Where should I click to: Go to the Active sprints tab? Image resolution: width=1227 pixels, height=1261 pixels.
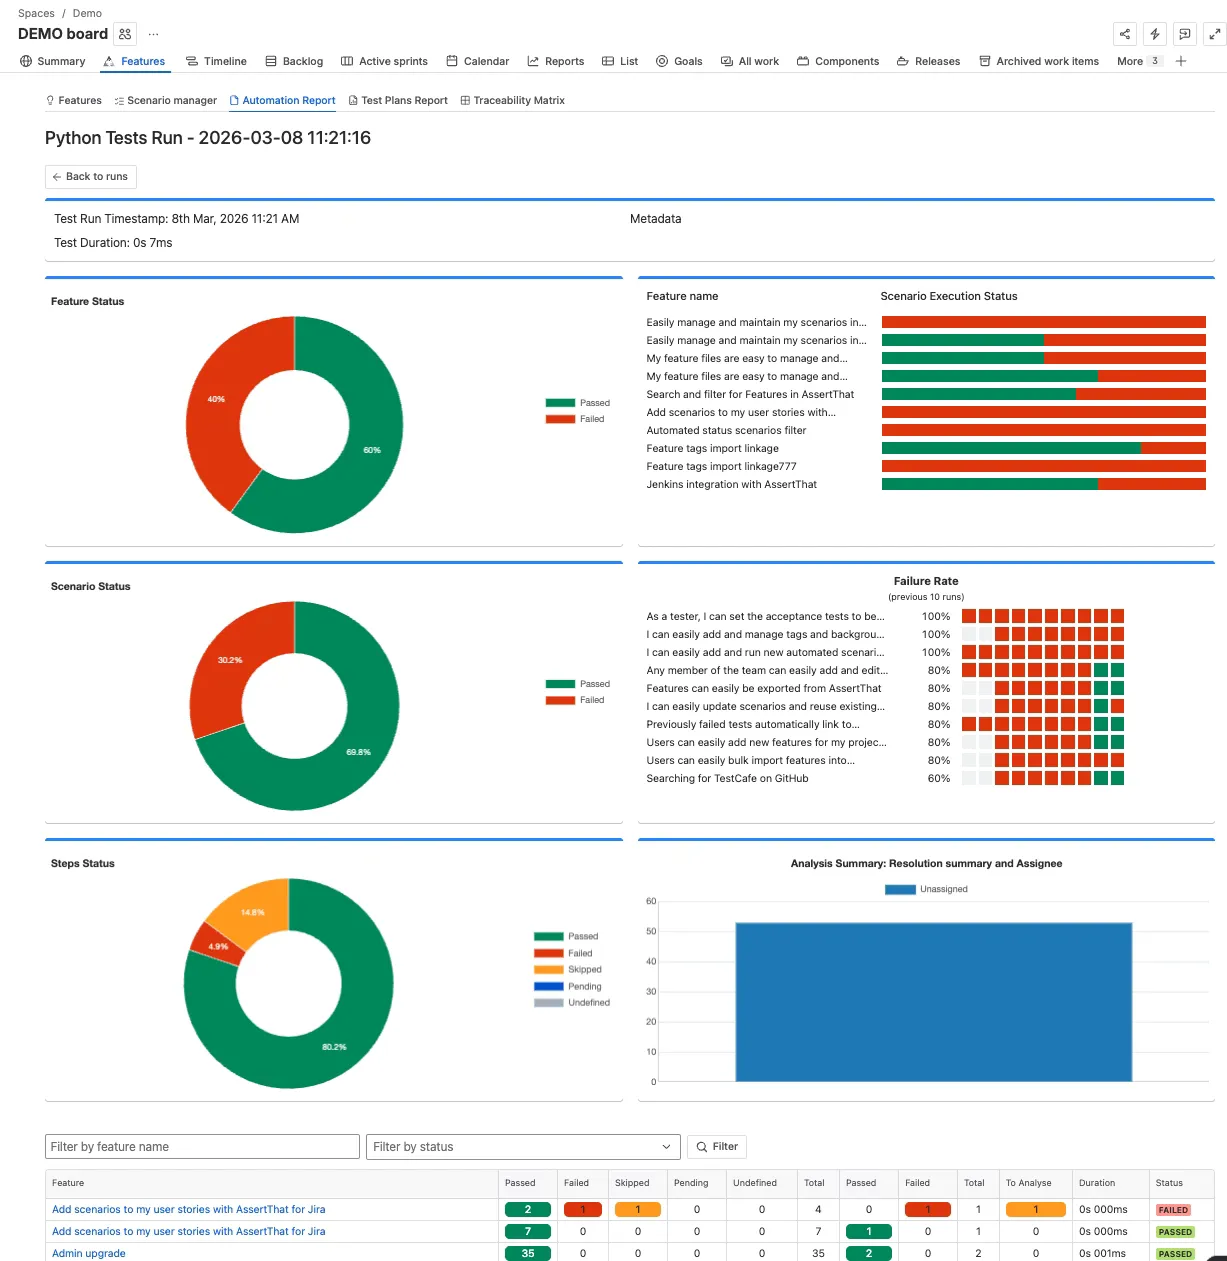tap(384, 61)
